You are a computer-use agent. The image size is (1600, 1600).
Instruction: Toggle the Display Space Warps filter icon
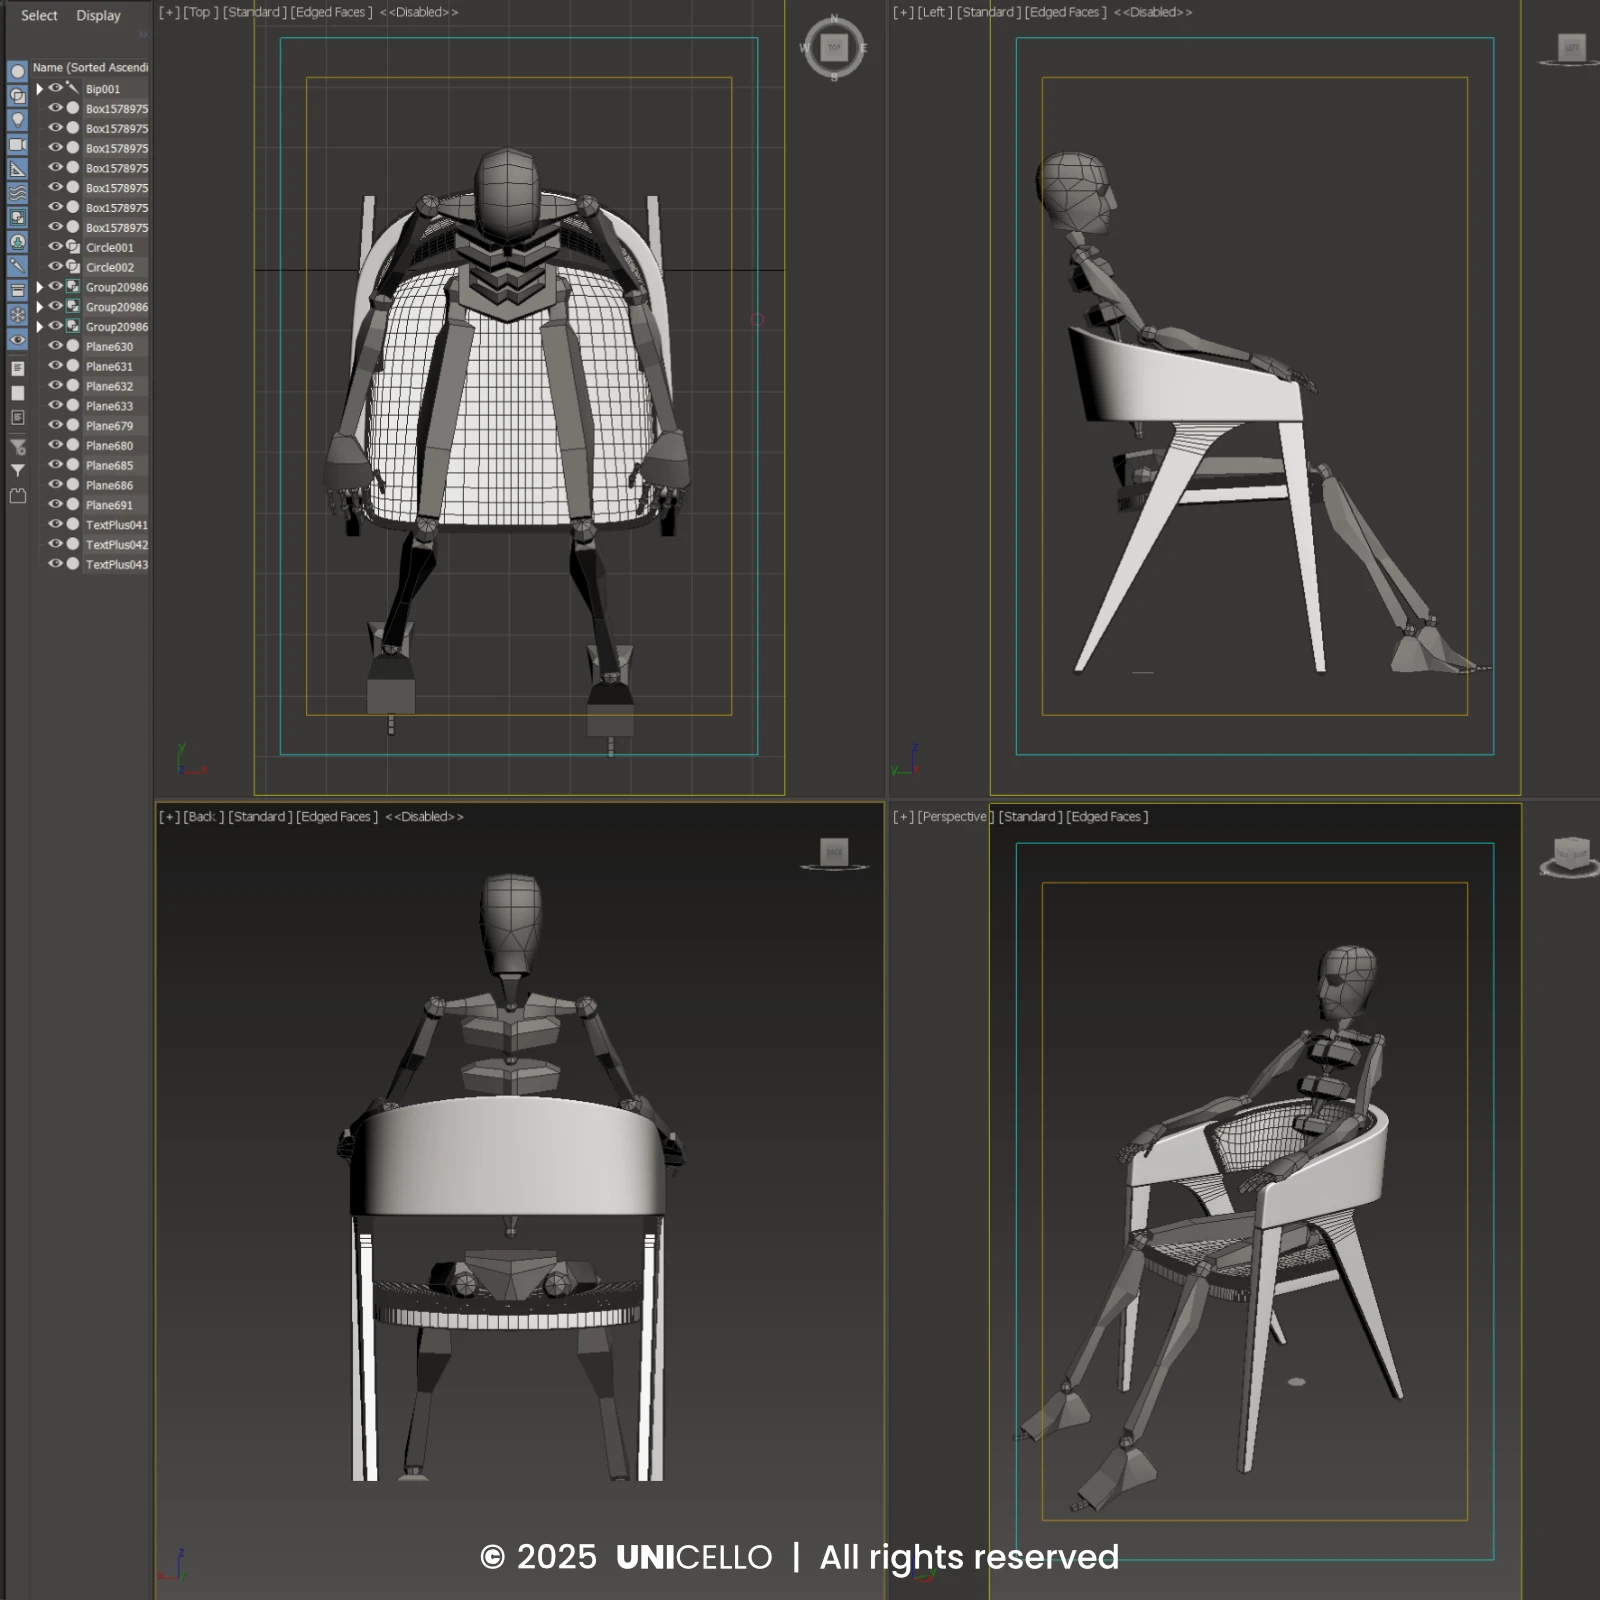(x=17, y=193)
